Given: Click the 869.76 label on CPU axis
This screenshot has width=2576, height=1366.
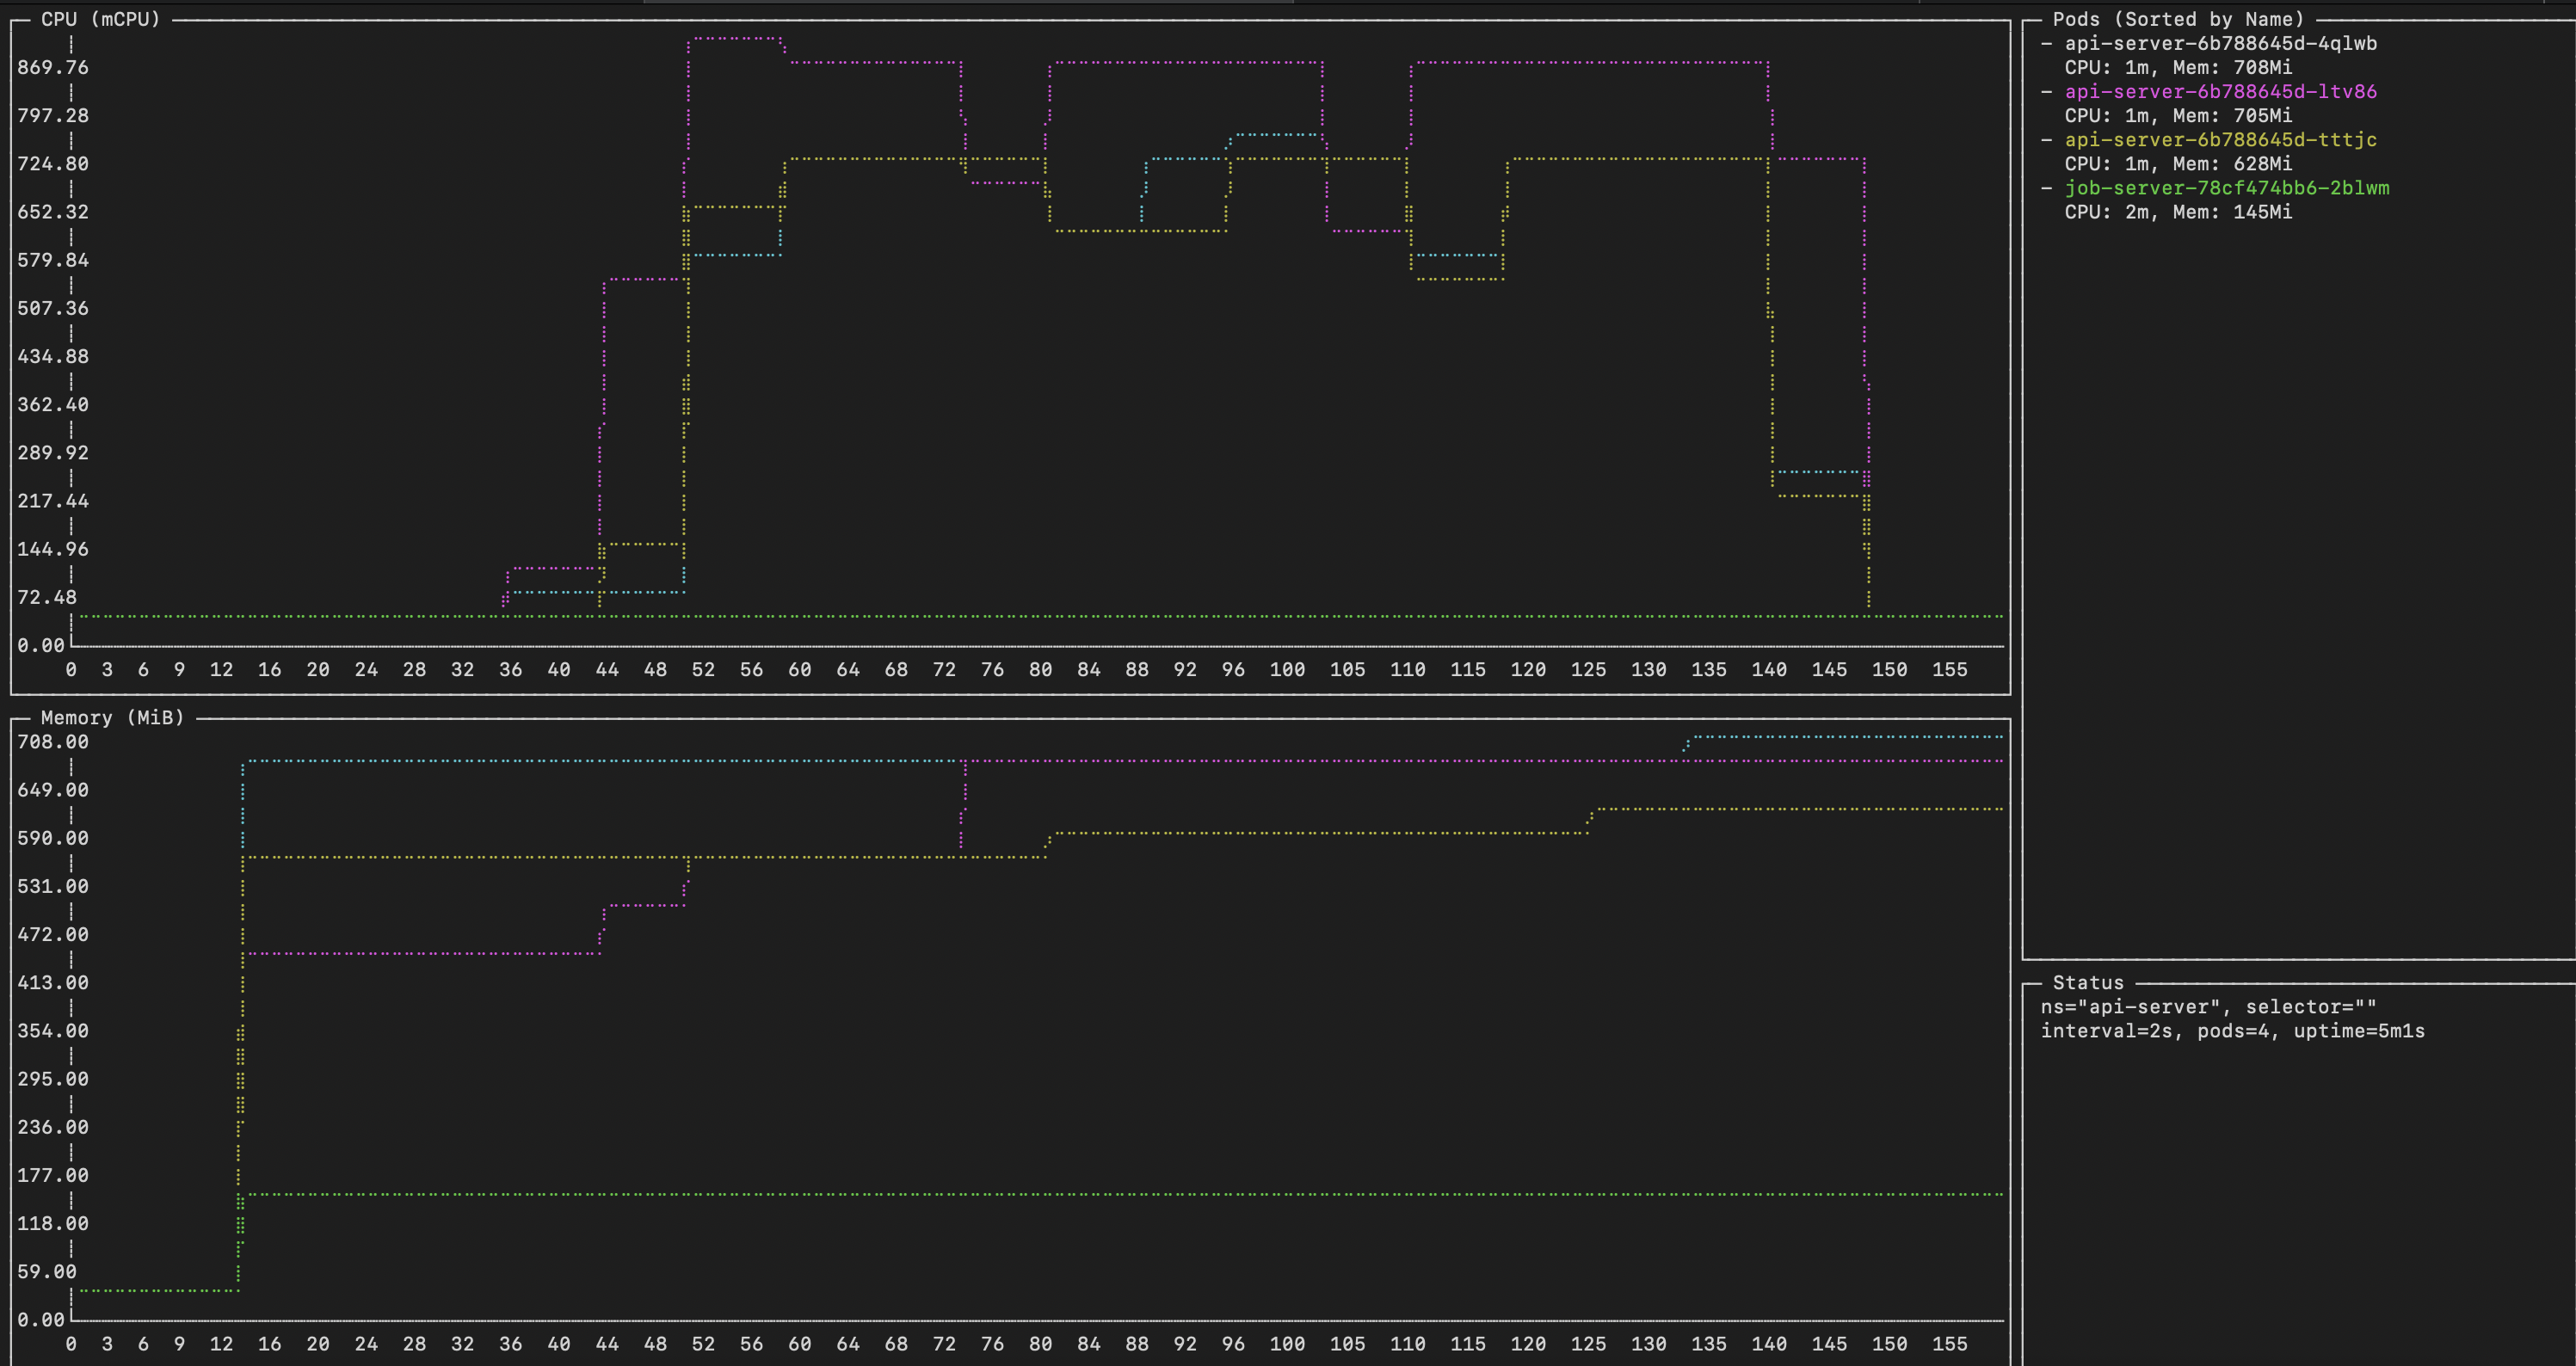Looking at the screenshot, I should (x=53, y=67).
